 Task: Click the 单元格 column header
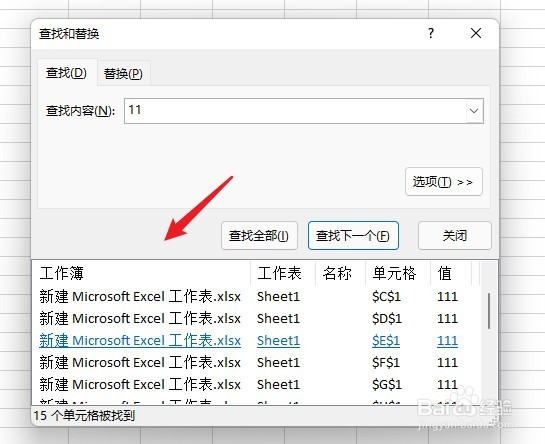(x=398, y=273)
